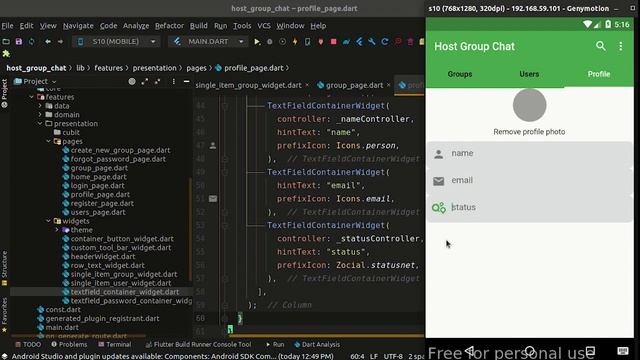Open the Project view selector dropdown

tap(35, 81)
